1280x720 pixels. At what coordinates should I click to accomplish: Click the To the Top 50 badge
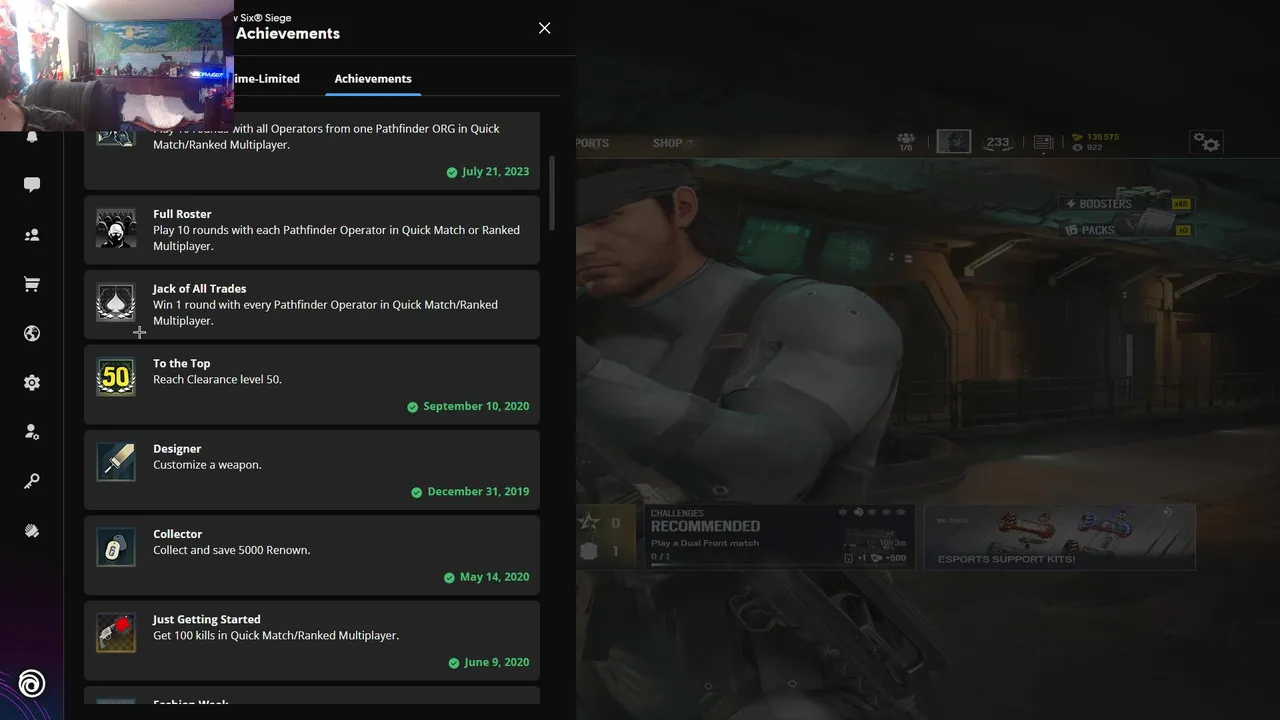tap(116, 378)
